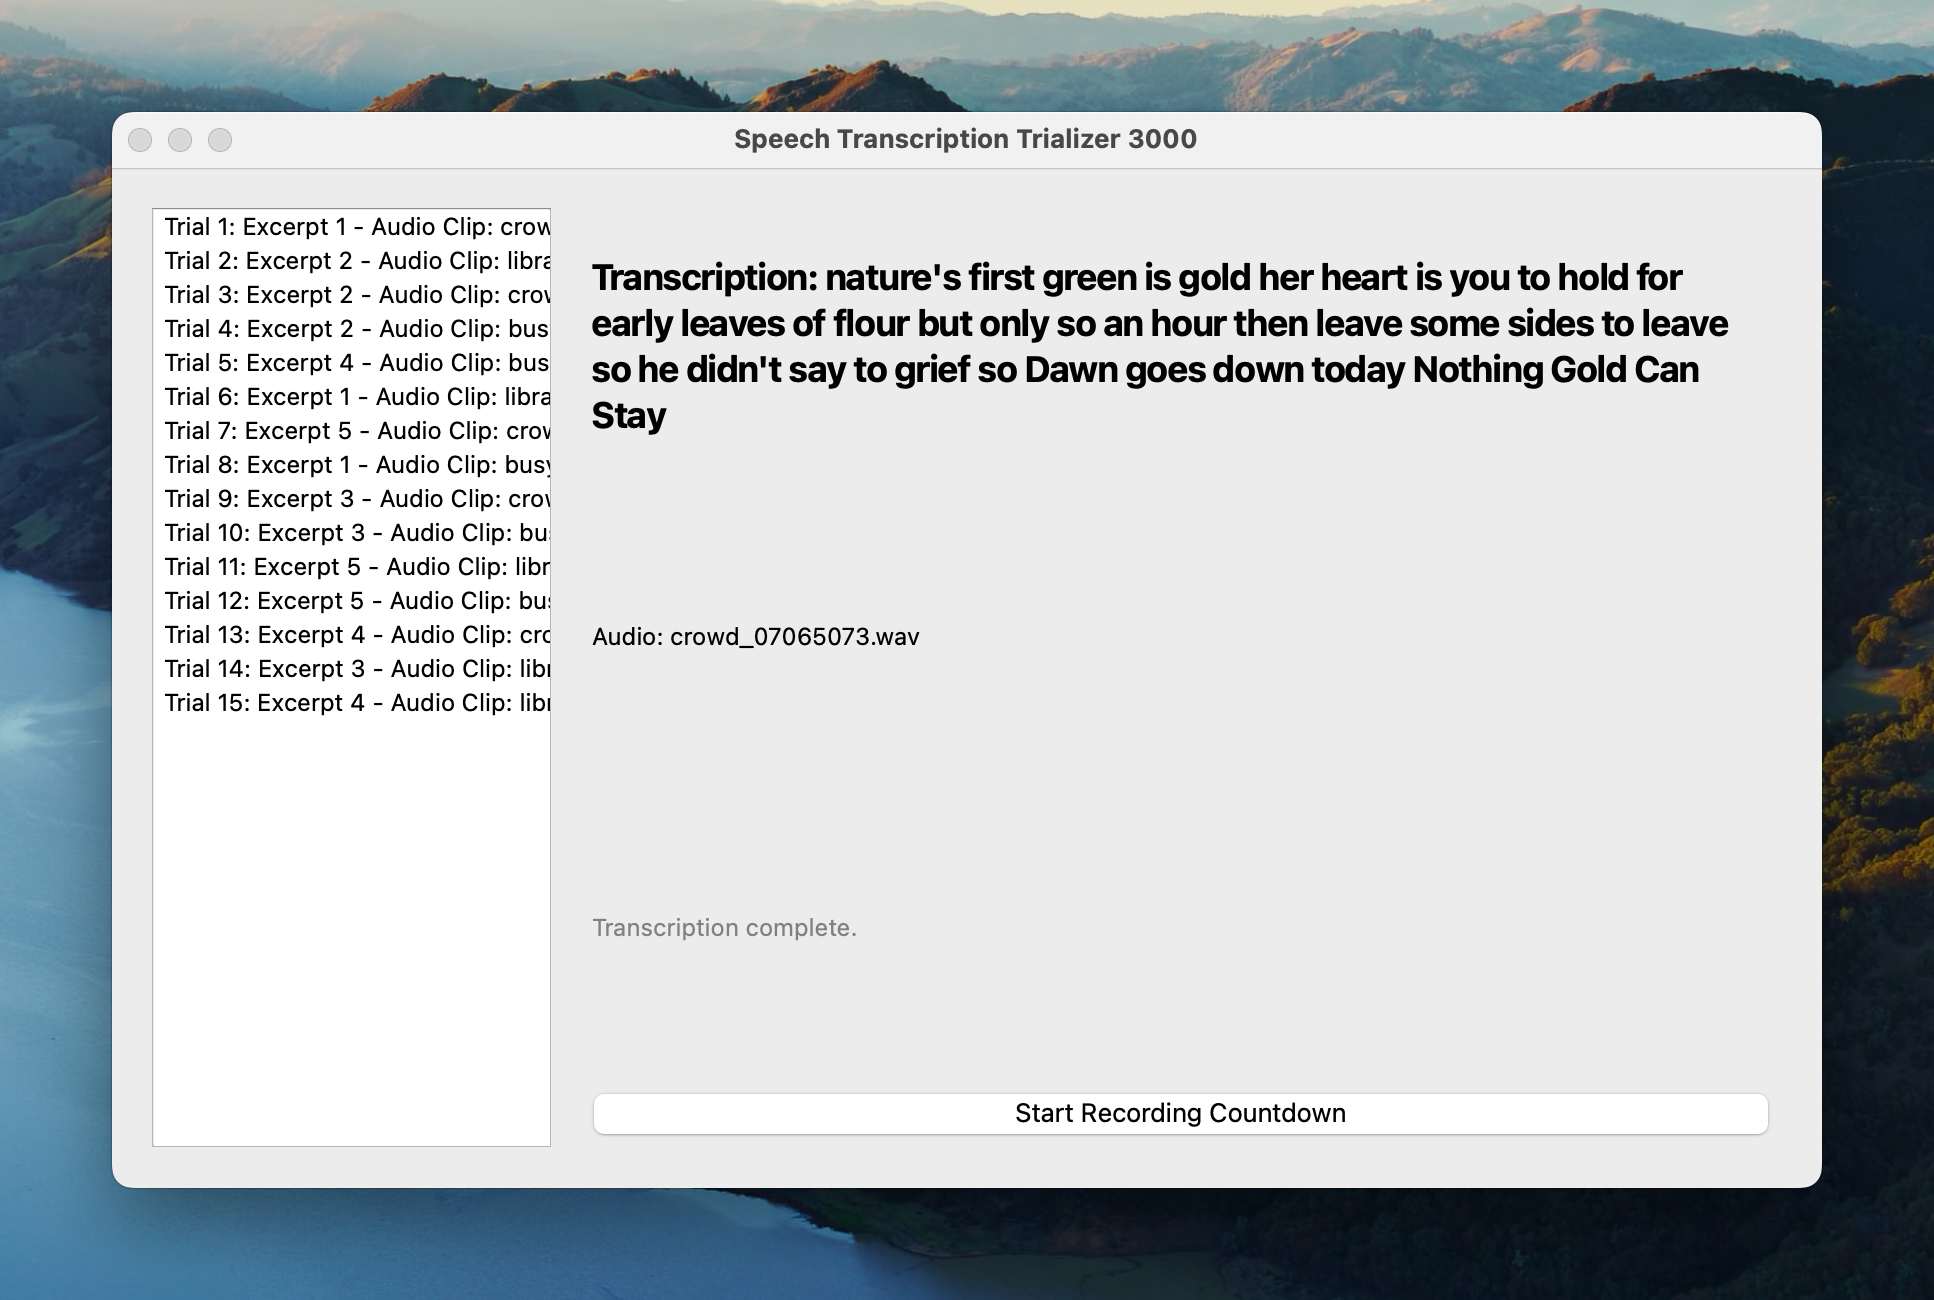1934x1300 pixels.
Task: Select Trial 4 using Excerpt 2
Action: pyautogui.click(x=350, y=328)
